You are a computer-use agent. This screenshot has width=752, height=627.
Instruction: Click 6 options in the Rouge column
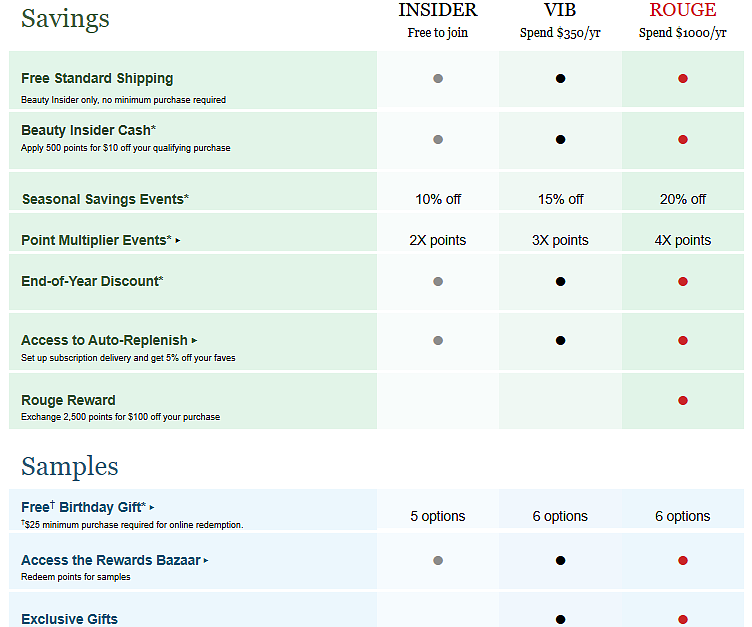pyautogui.click(x=683, y=516)
